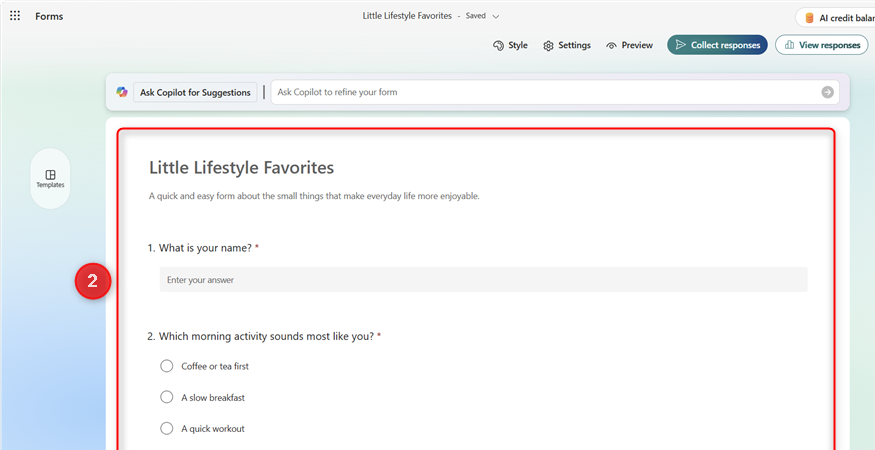Click the Collect responses button

717,45
